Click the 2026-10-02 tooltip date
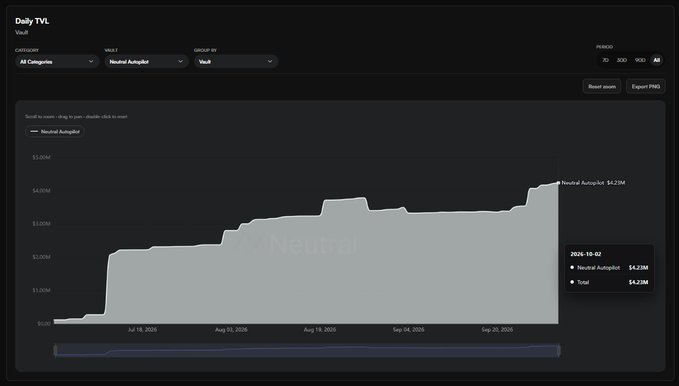 585,254
